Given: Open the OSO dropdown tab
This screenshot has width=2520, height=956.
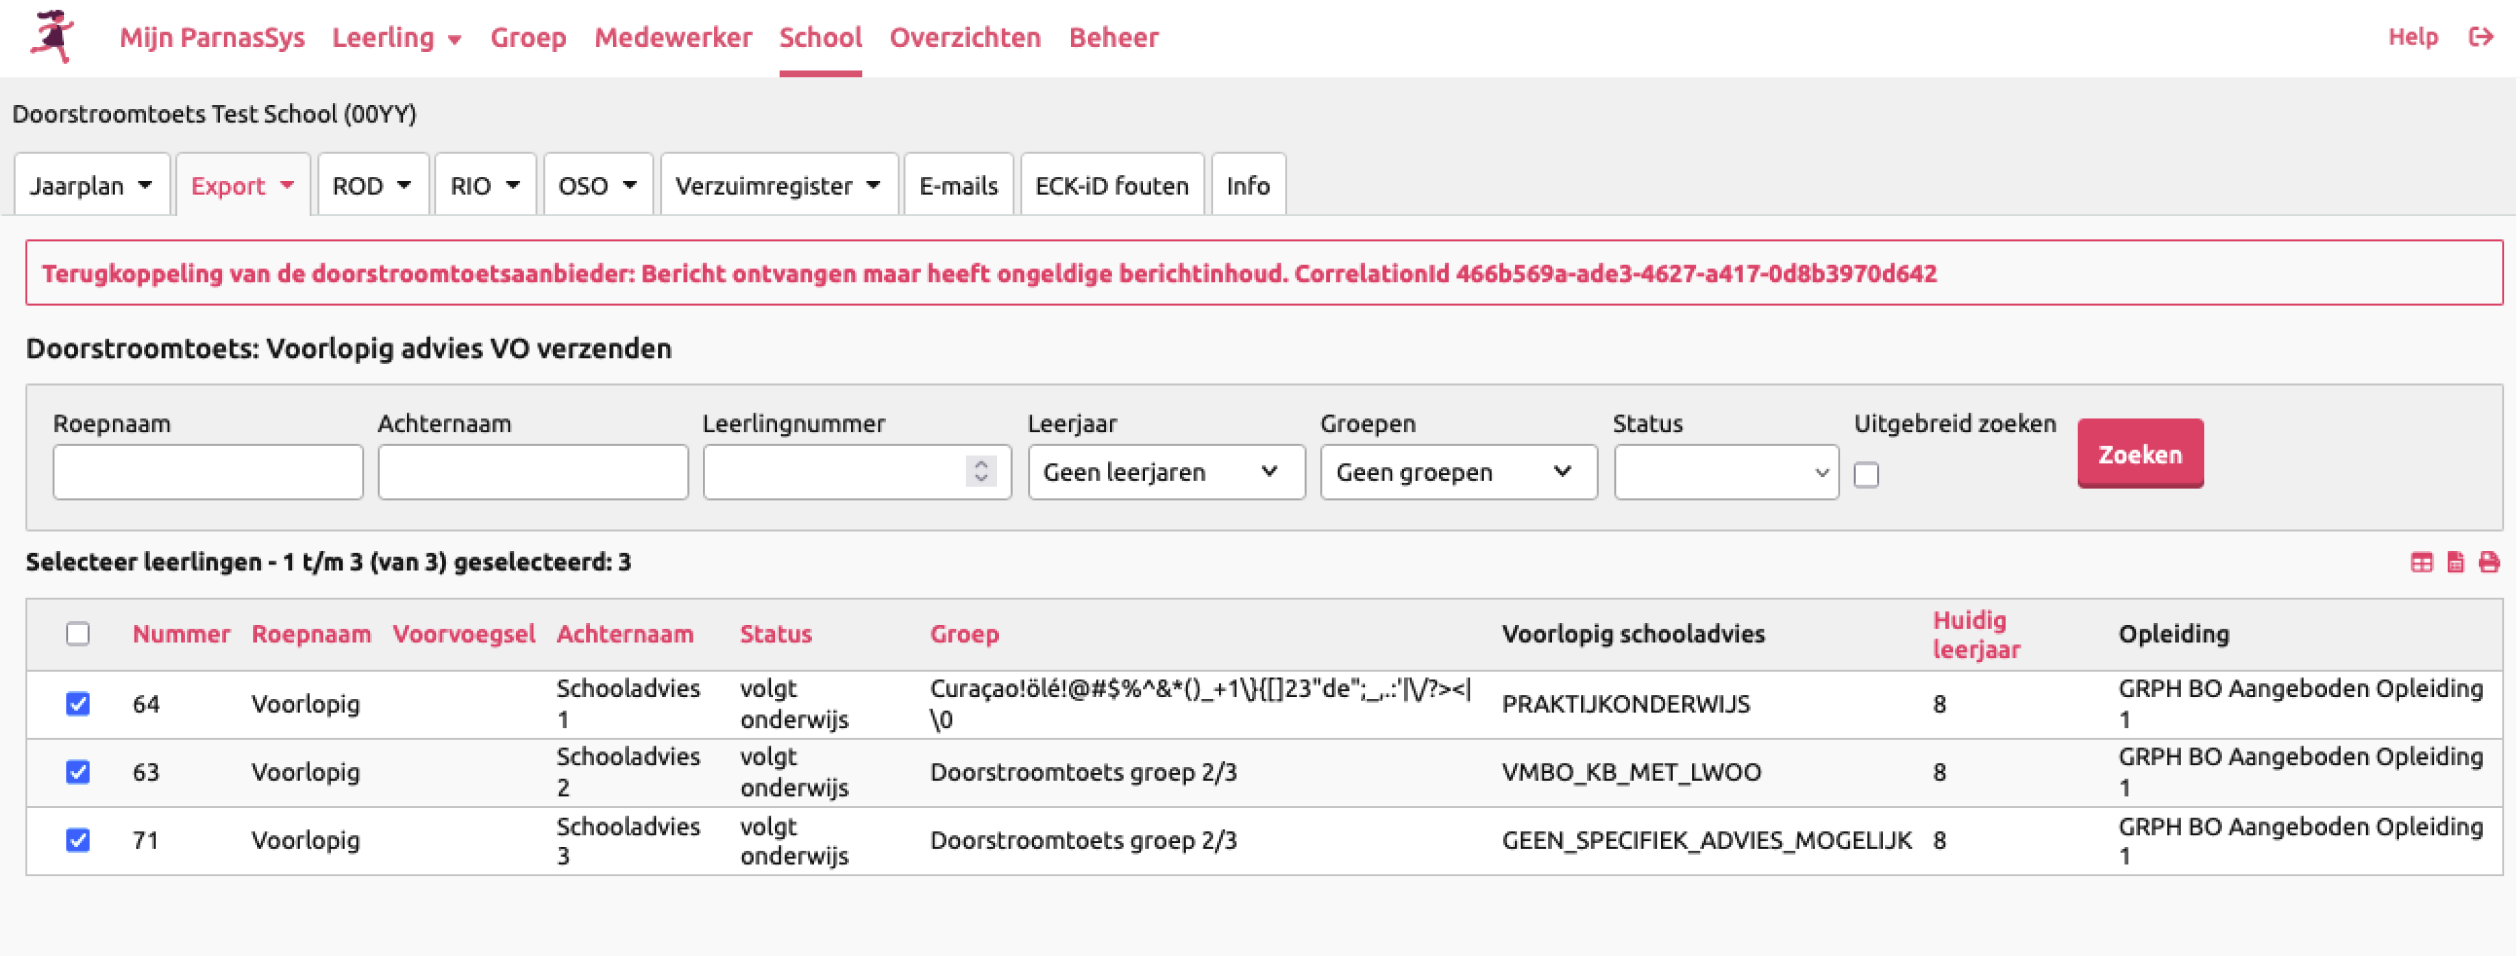Looking at the screenshot, I should click(x=598, y=186).
